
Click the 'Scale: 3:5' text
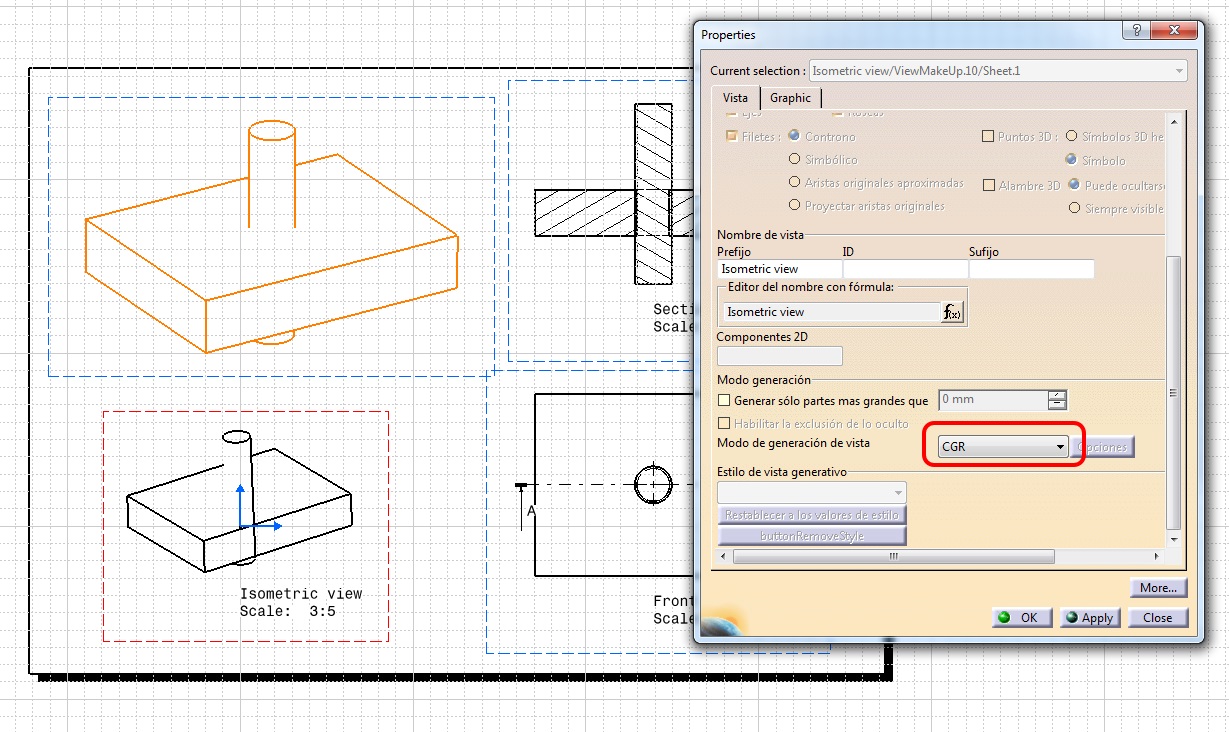(x=288, y=611)
